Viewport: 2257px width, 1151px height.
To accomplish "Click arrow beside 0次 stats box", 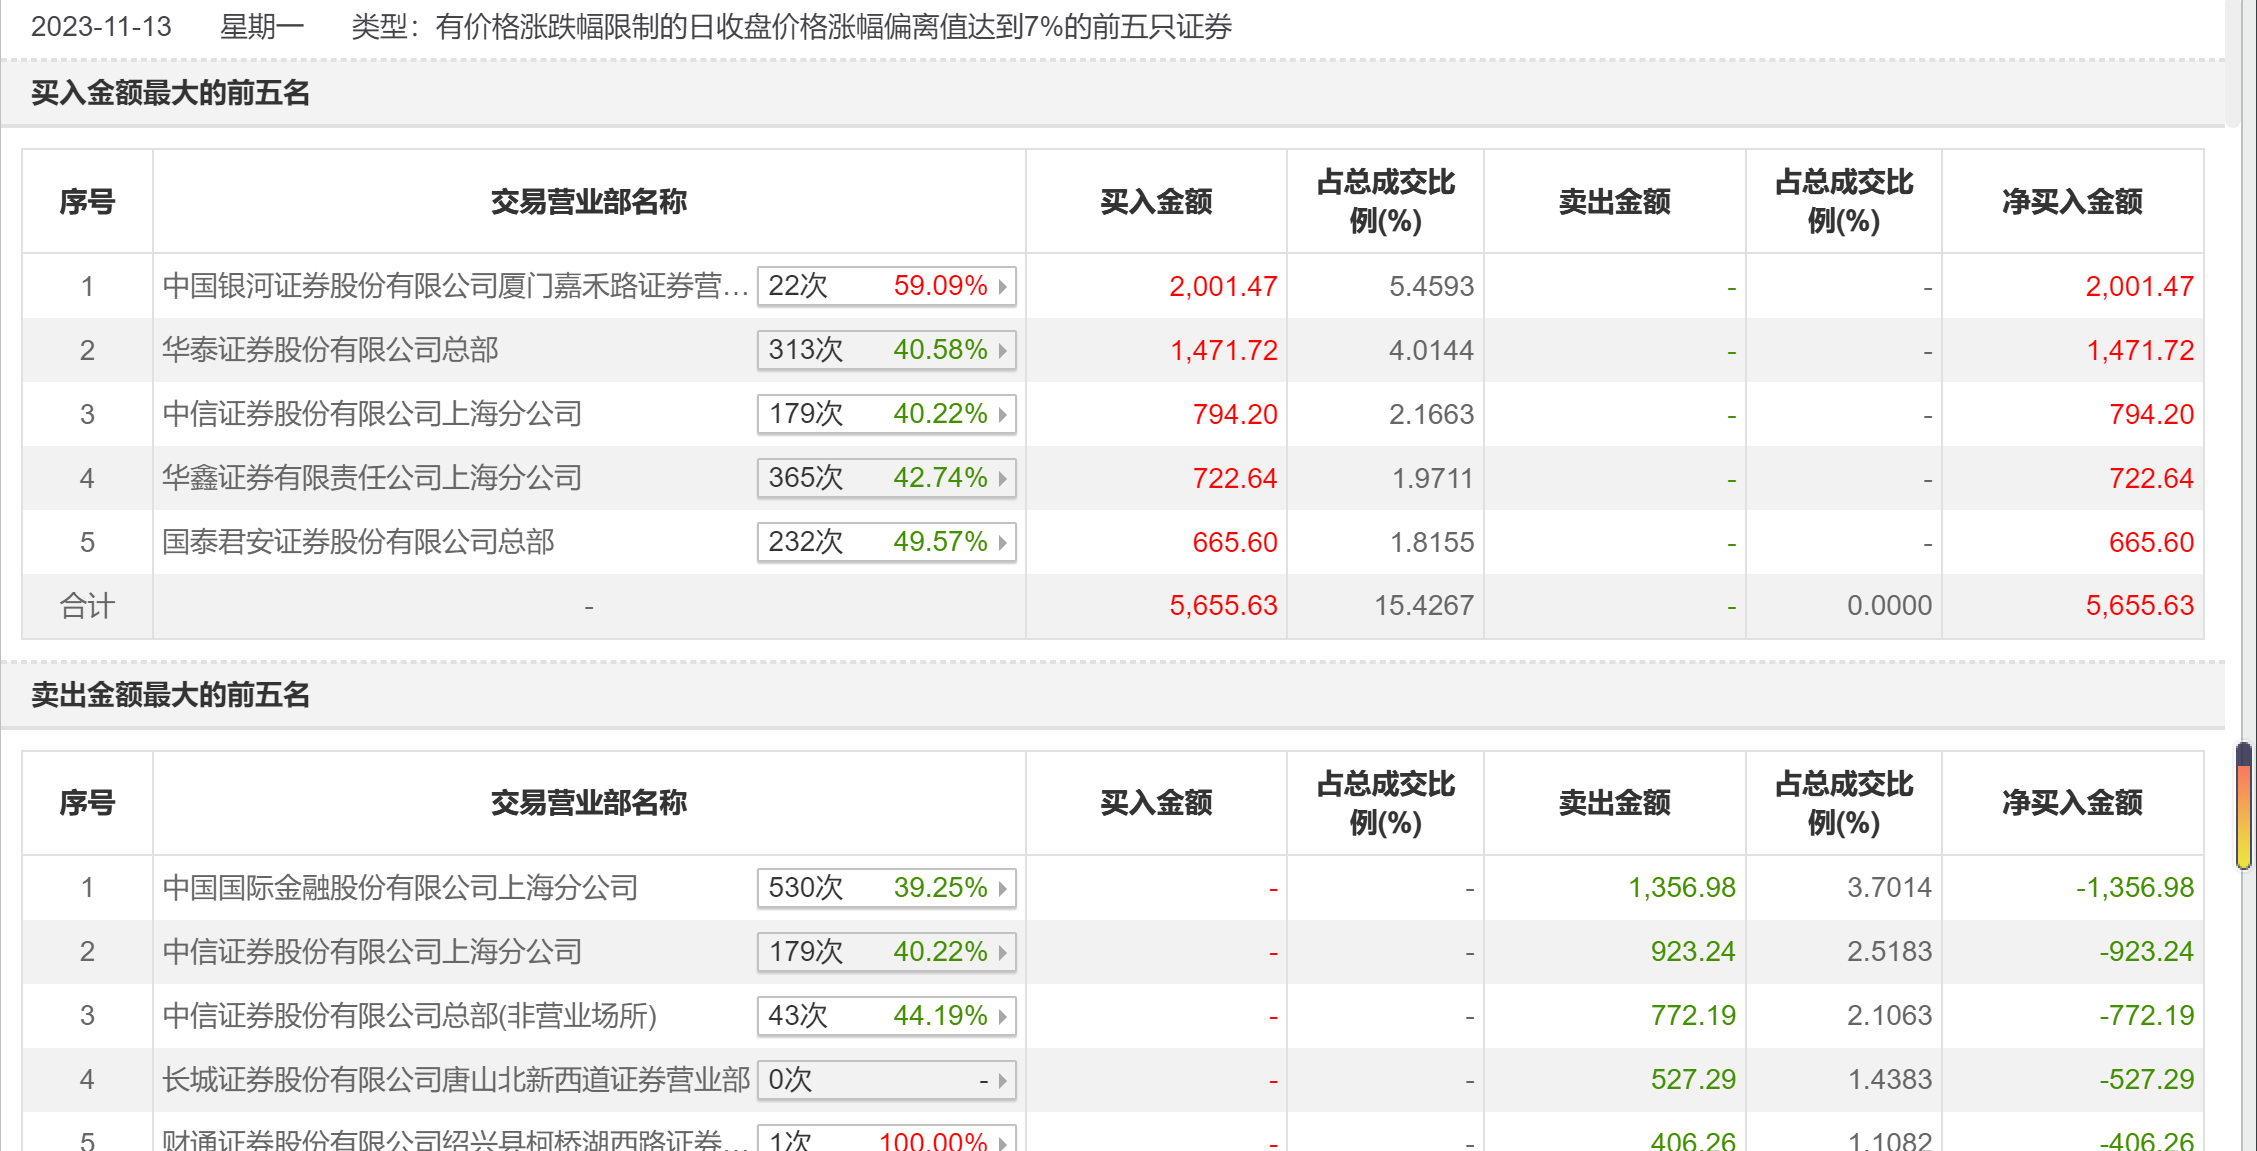I will click(1002, 1080).
